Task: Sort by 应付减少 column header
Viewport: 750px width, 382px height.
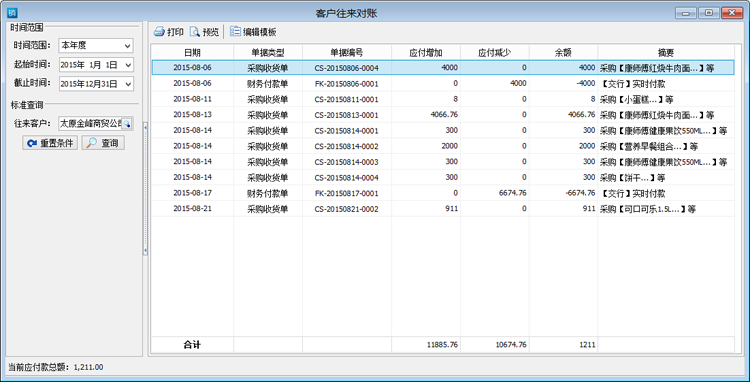Action: (495, 53)
